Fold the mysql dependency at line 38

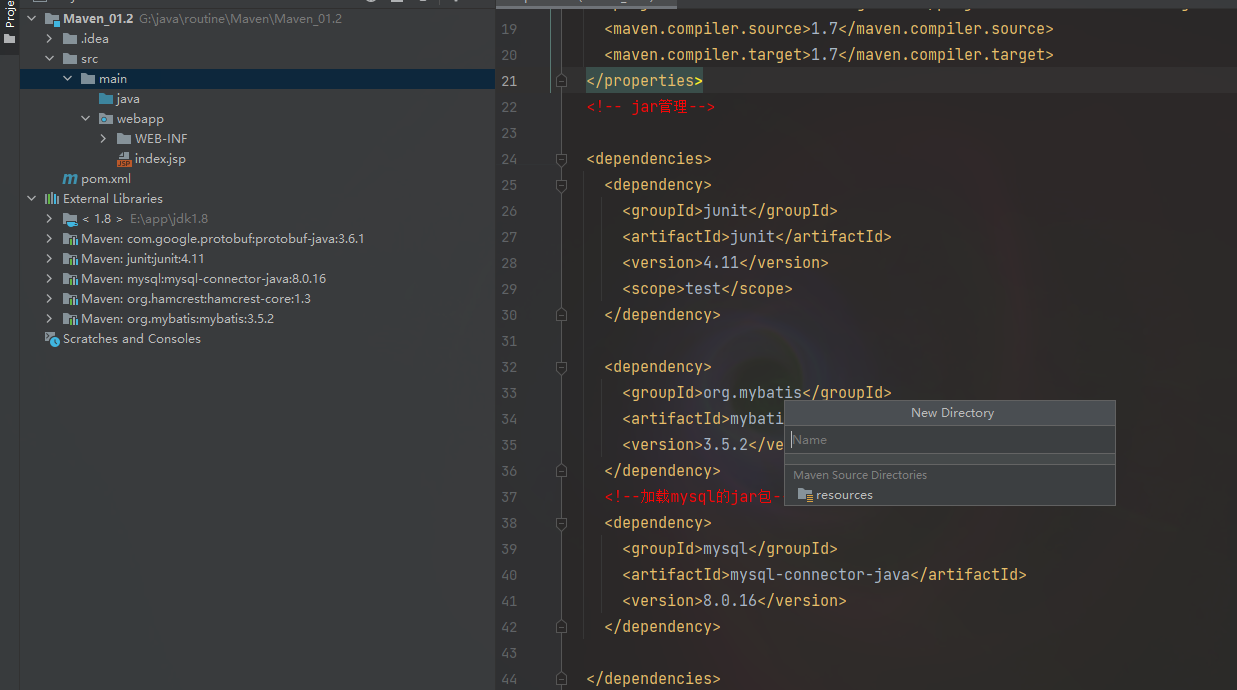click(x=561, y=523)
